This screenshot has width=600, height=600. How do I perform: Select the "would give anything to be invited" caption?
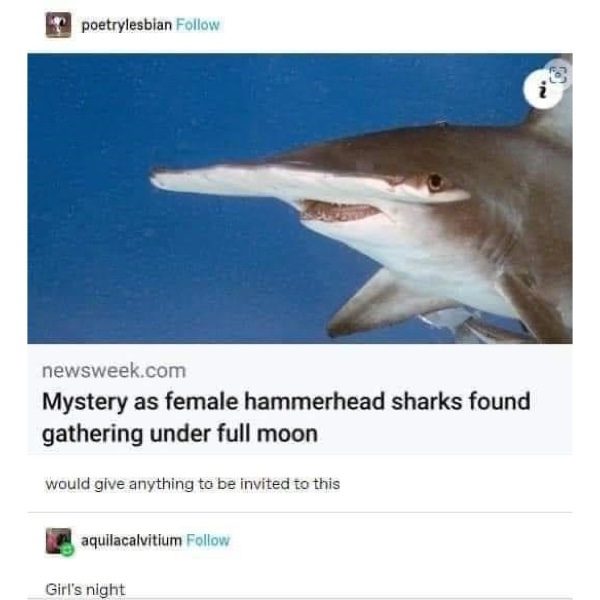pos(192,484)
